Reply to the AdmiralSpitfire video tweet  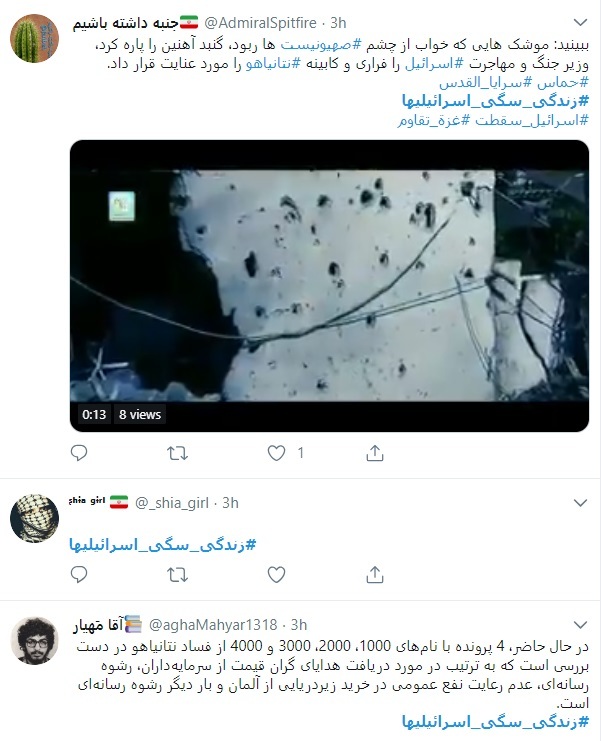point(79,453)
